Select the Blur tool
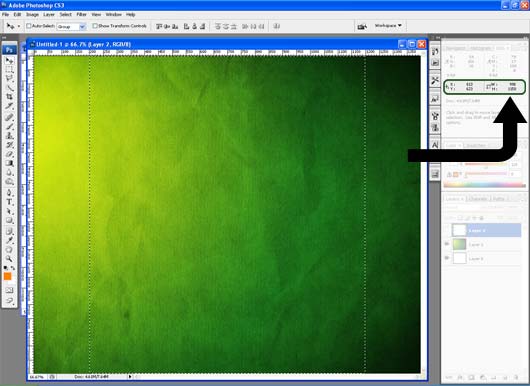 tap(9, 172)
